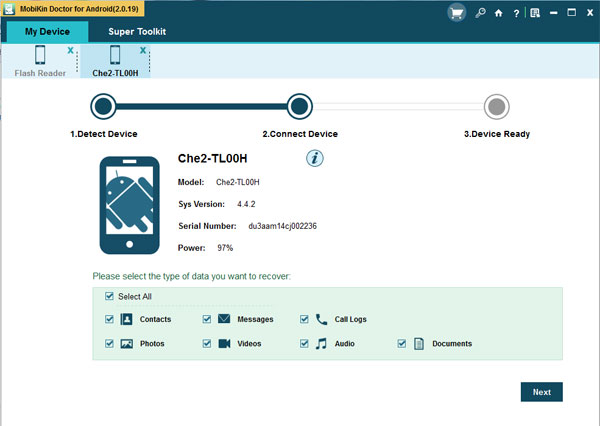Viewport: 600px width, 426px height.
Task: Click the Call Logs phone icon
Action: click(x=321, y=319)
